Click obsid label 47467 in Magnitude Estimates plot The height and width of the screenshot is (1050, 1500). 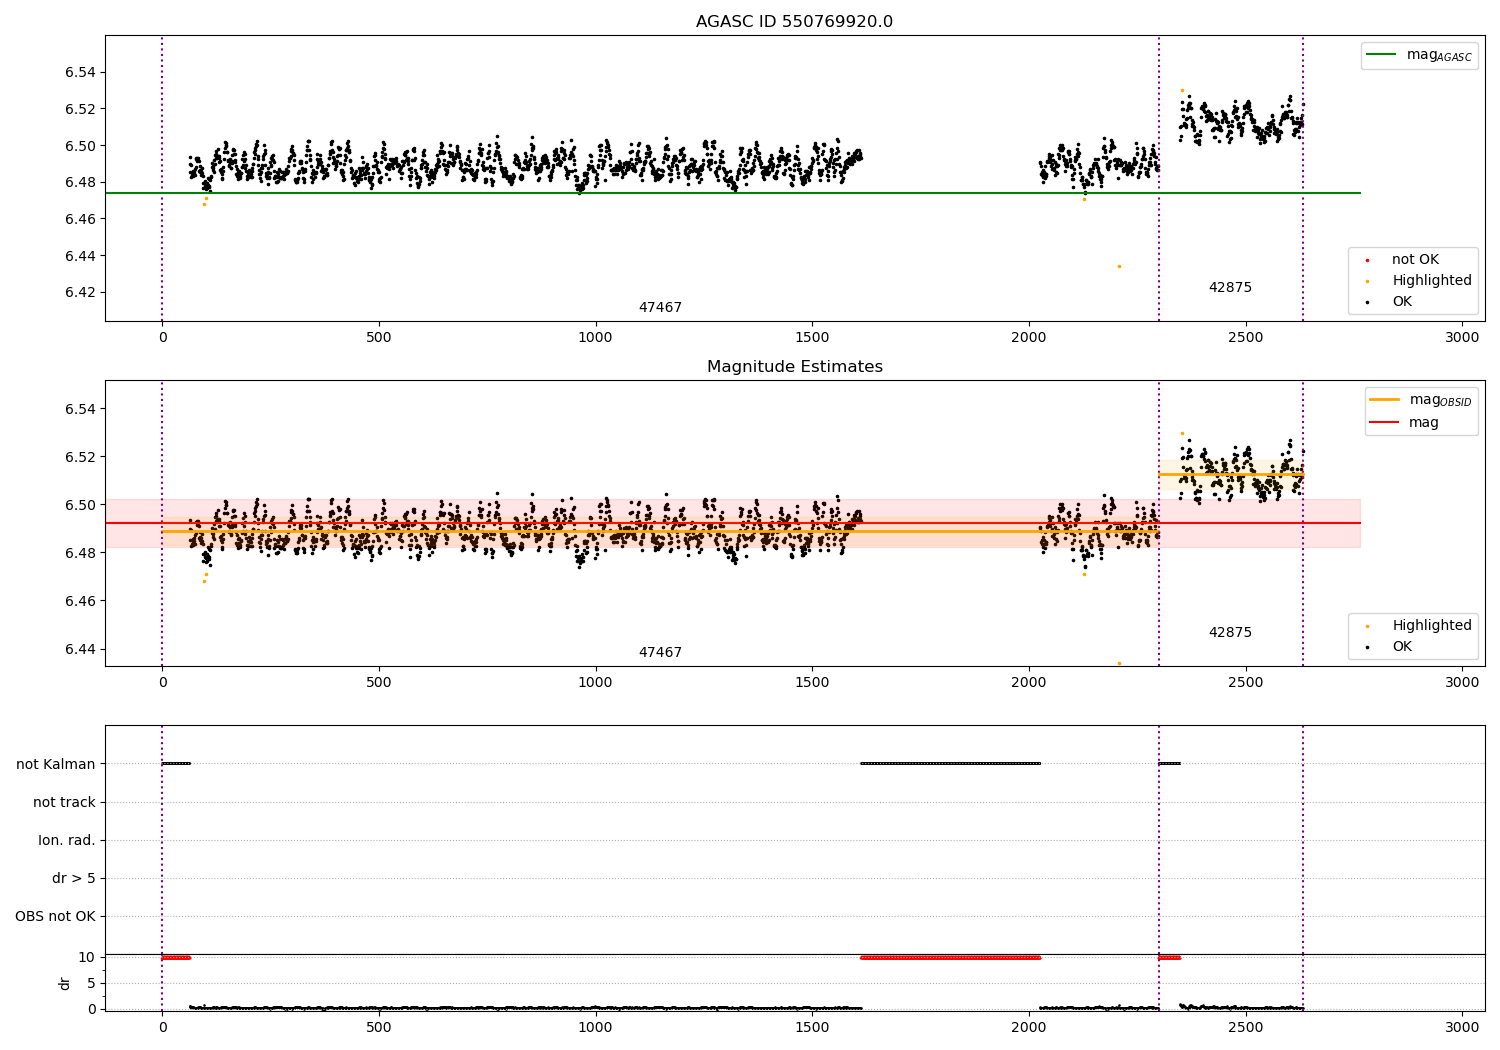pos(660,653)
